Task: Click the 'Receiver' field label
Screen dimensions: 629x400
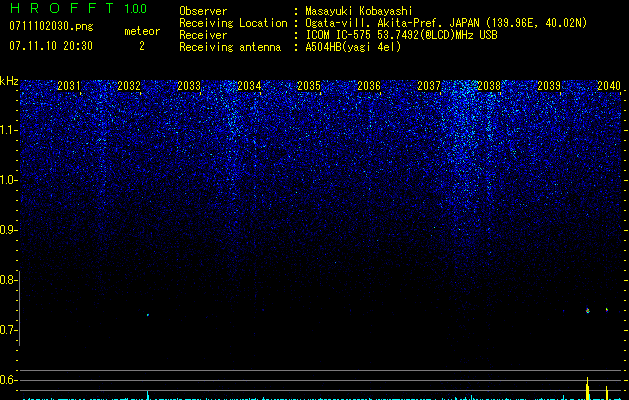Action: pyautogui.click(x=203, y=35)
